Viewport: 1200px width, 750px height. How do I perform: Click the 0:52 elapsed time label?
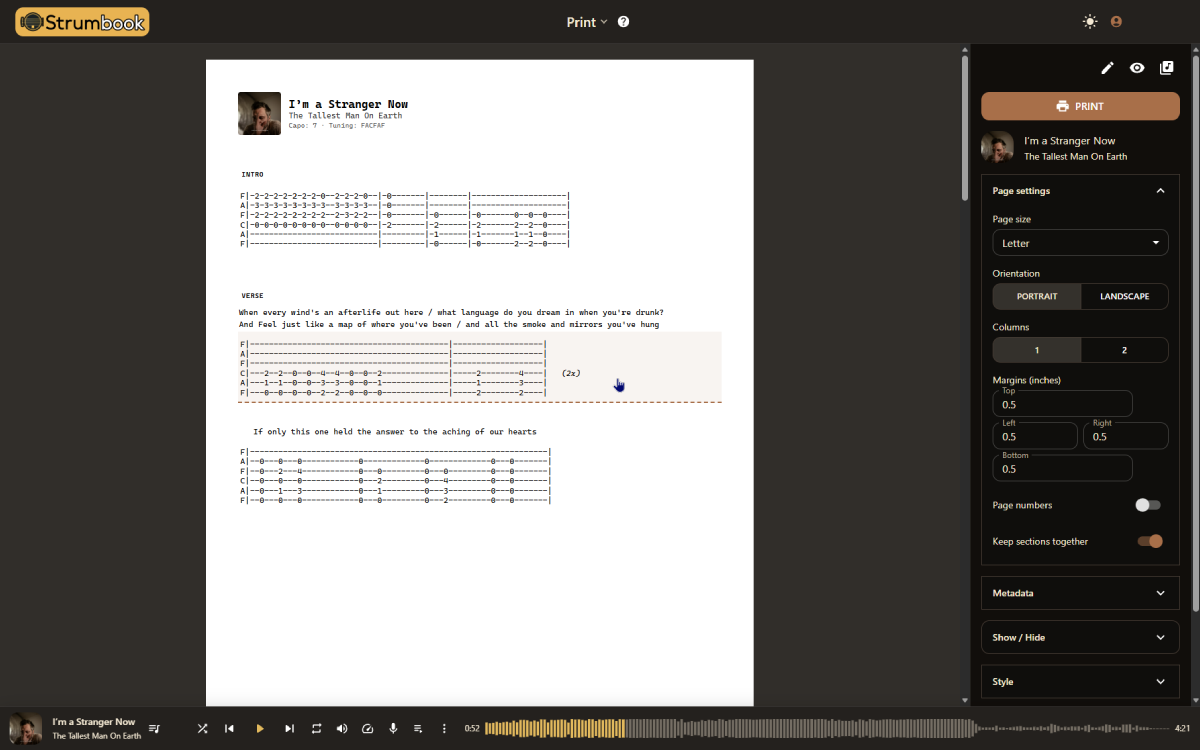(472, 729)
